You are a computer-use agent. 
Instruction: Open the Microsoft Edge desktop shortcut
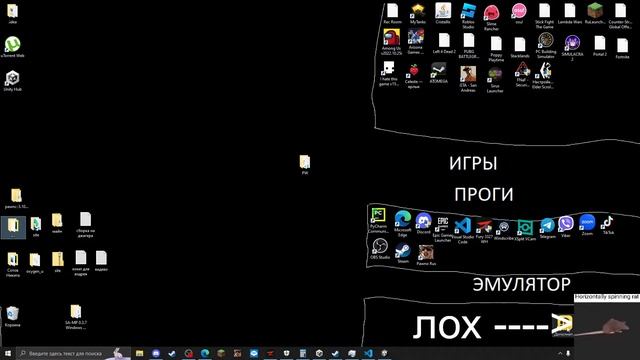click(x=402, y=223)
